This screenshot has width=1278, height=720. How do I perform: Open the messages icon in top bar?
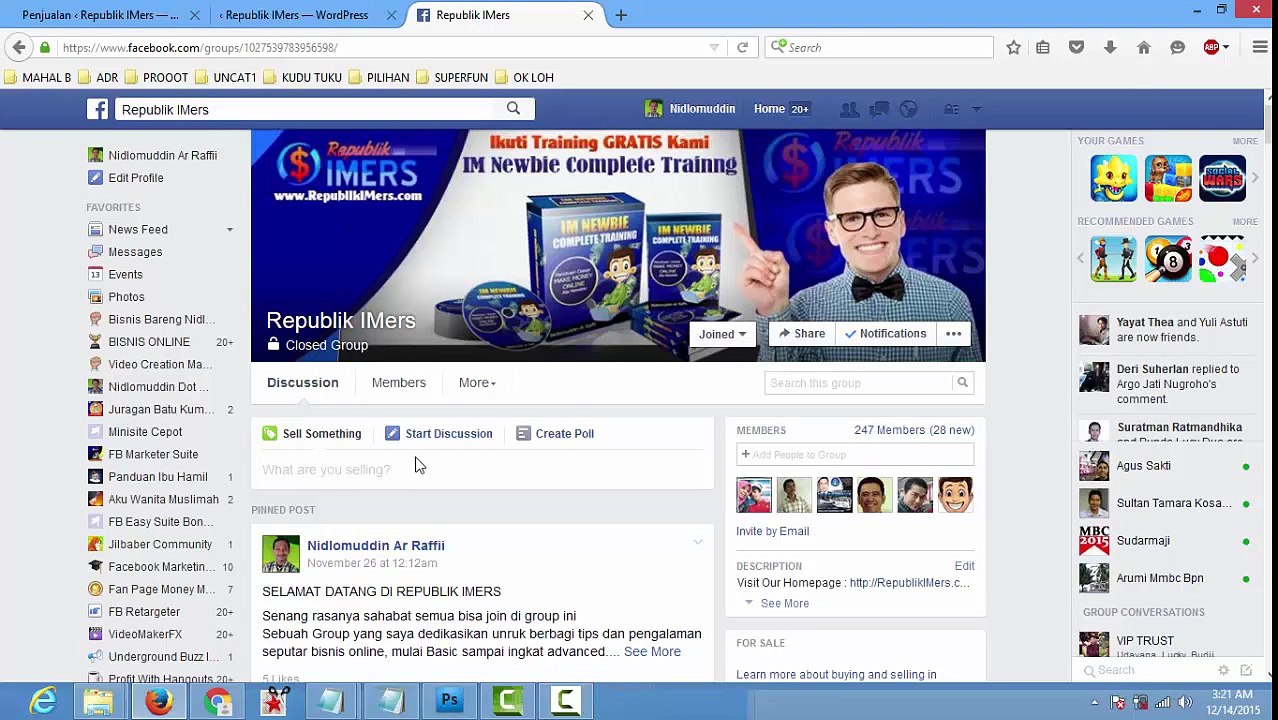click(x=879, y=109)
